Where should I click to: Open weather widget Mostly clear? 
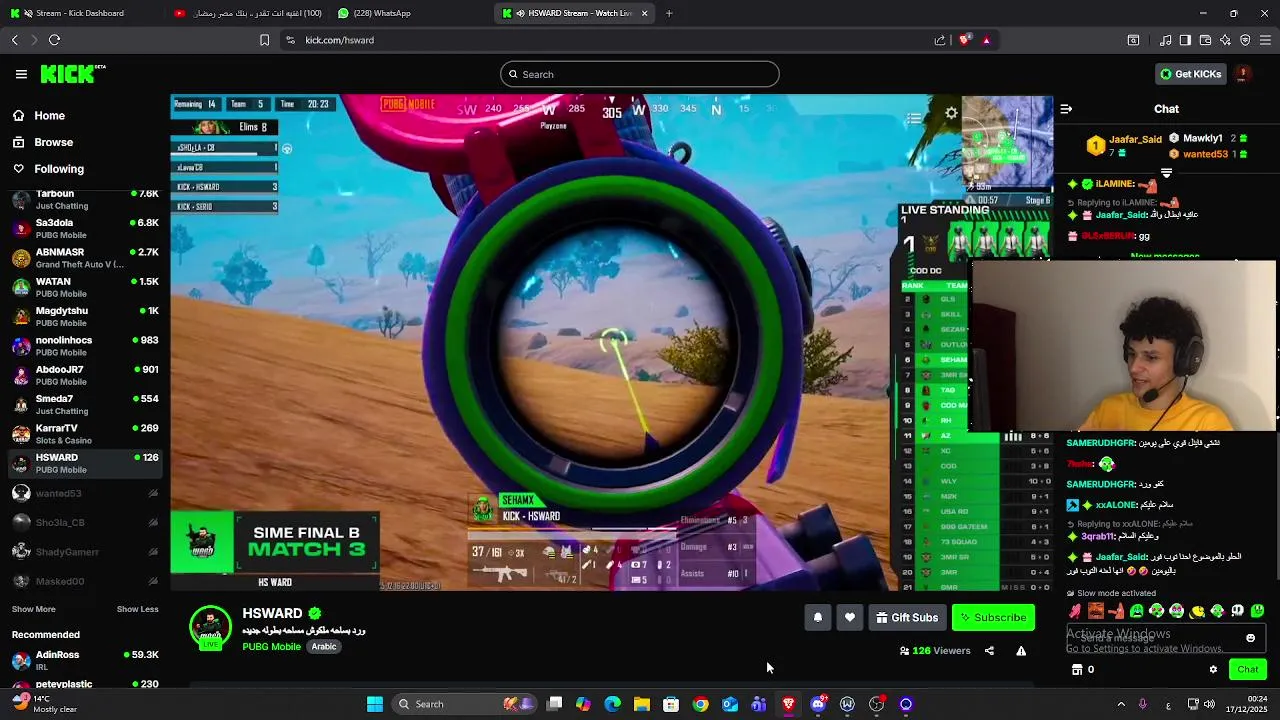(45, 704)
